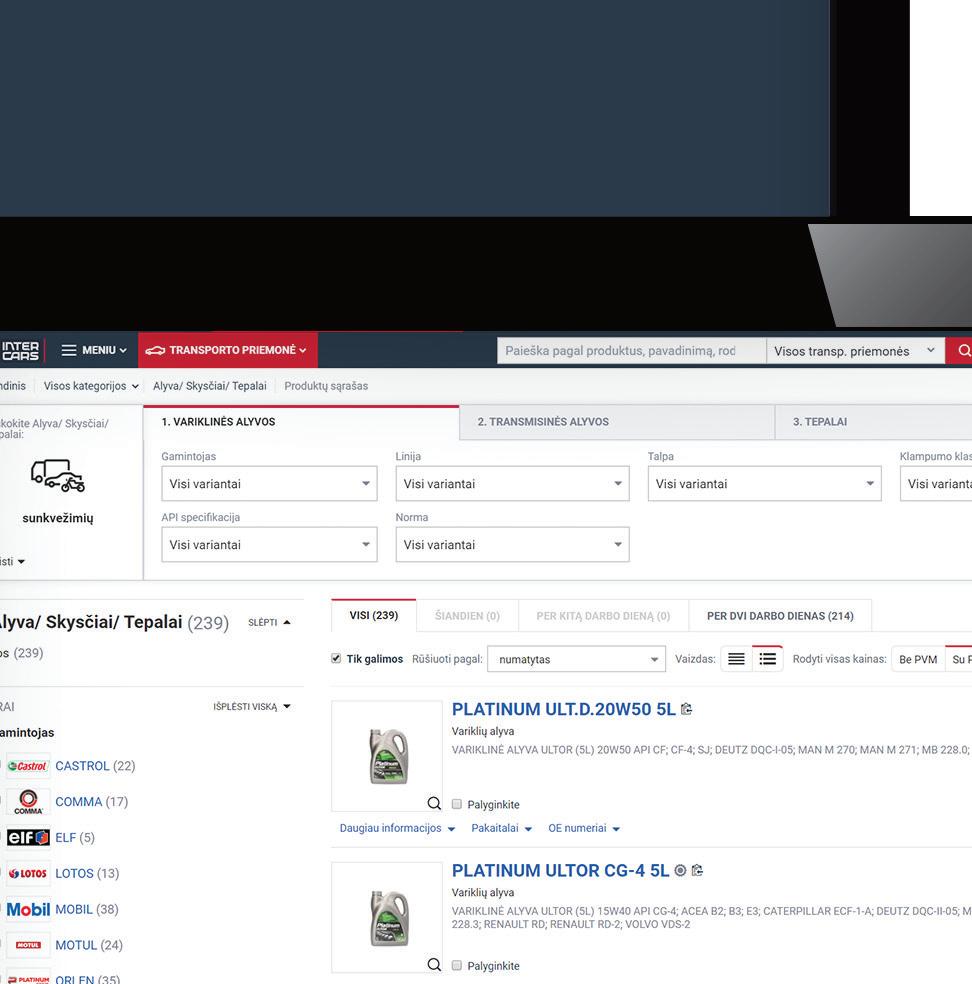Select the Šiandien (0) availability tab

(x=467, y=616)
